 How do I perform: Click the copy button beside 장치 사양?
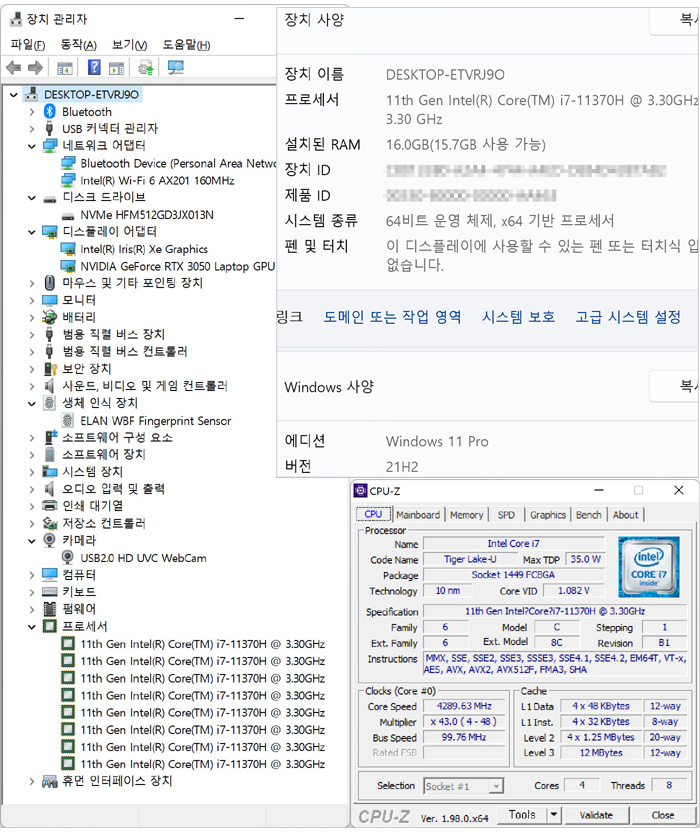(674, 20)
